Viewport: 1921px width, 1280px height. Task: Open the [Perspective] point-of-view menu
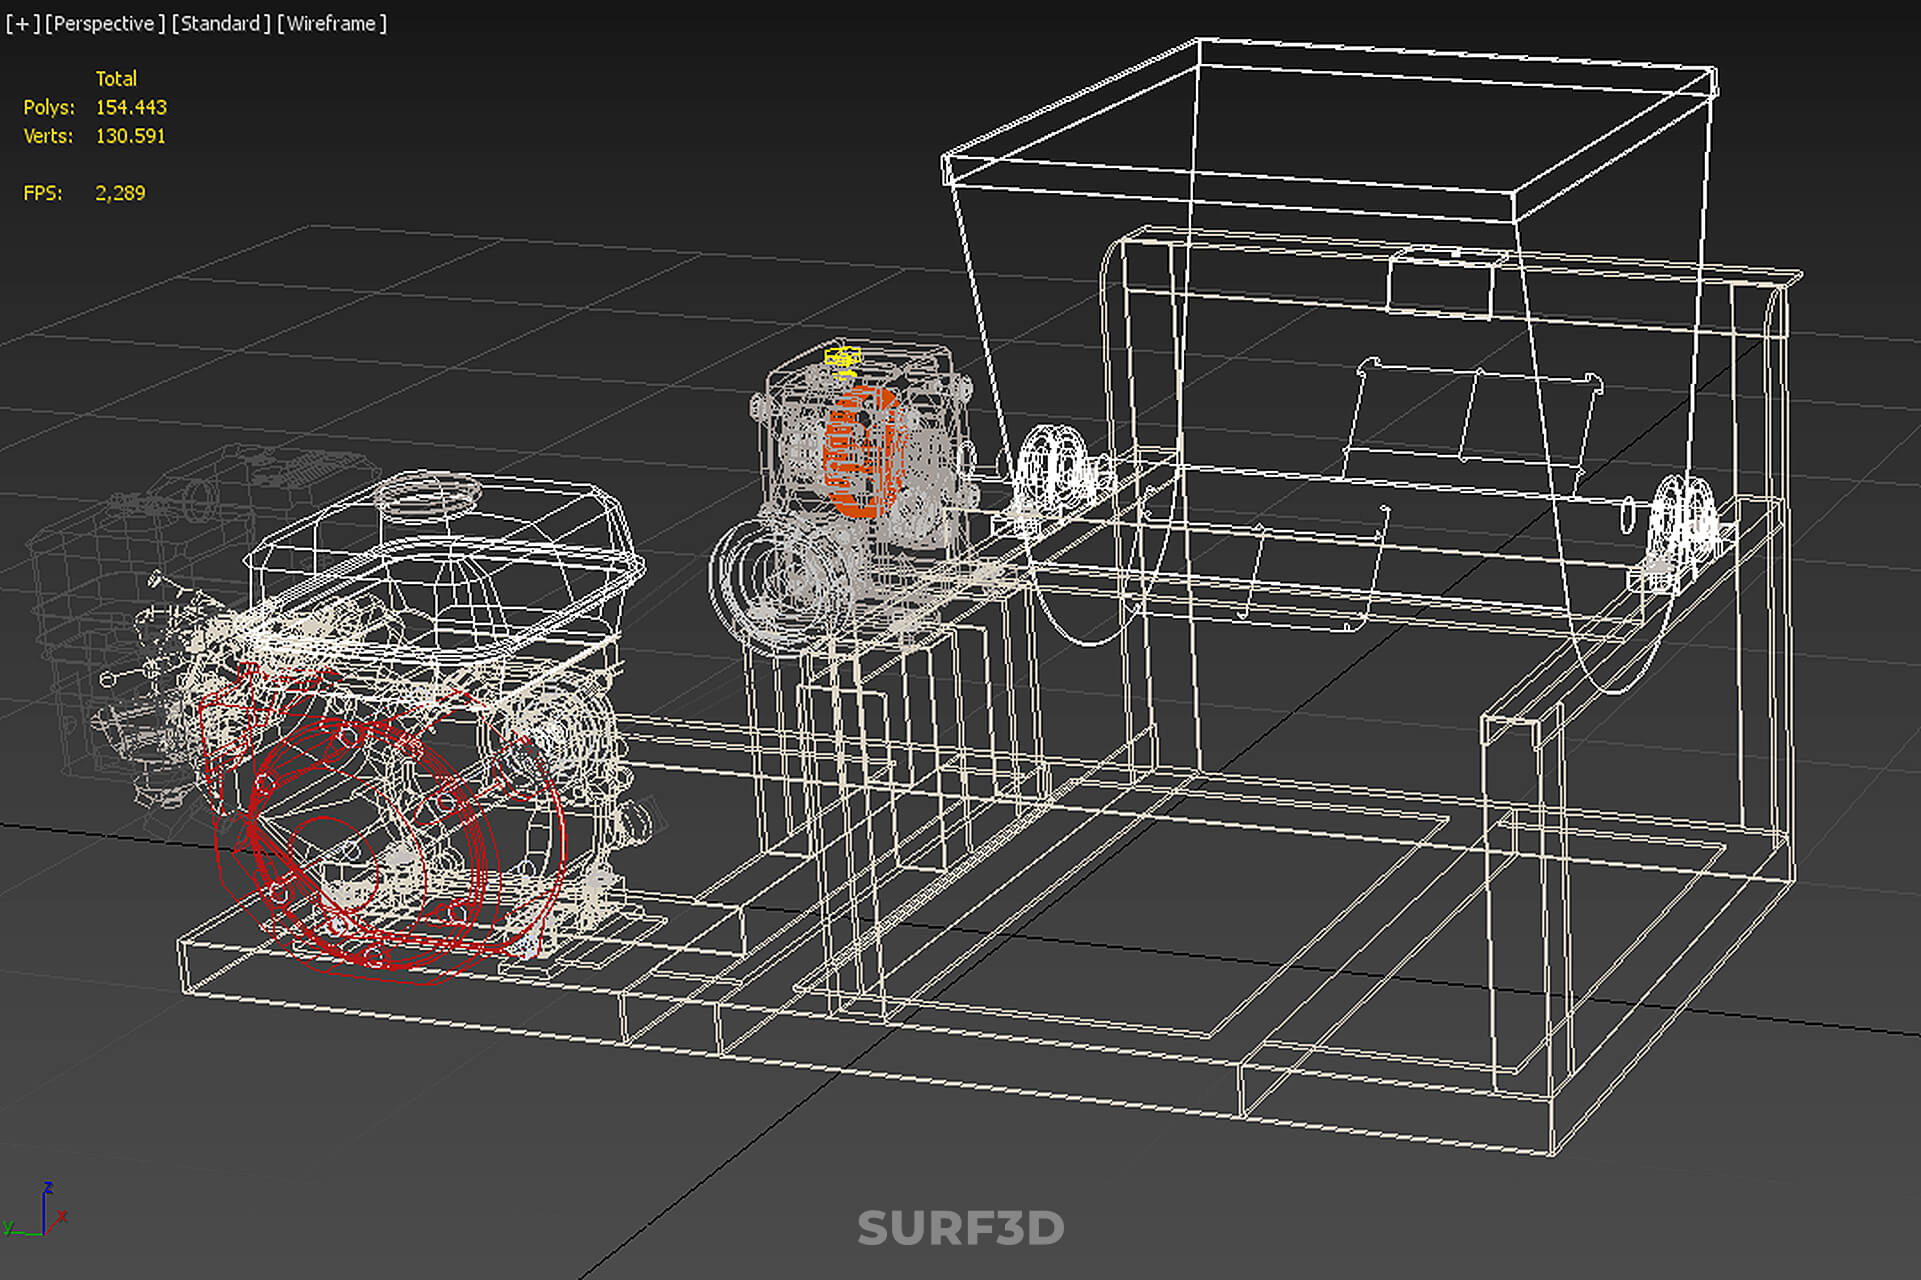point(105,23)
